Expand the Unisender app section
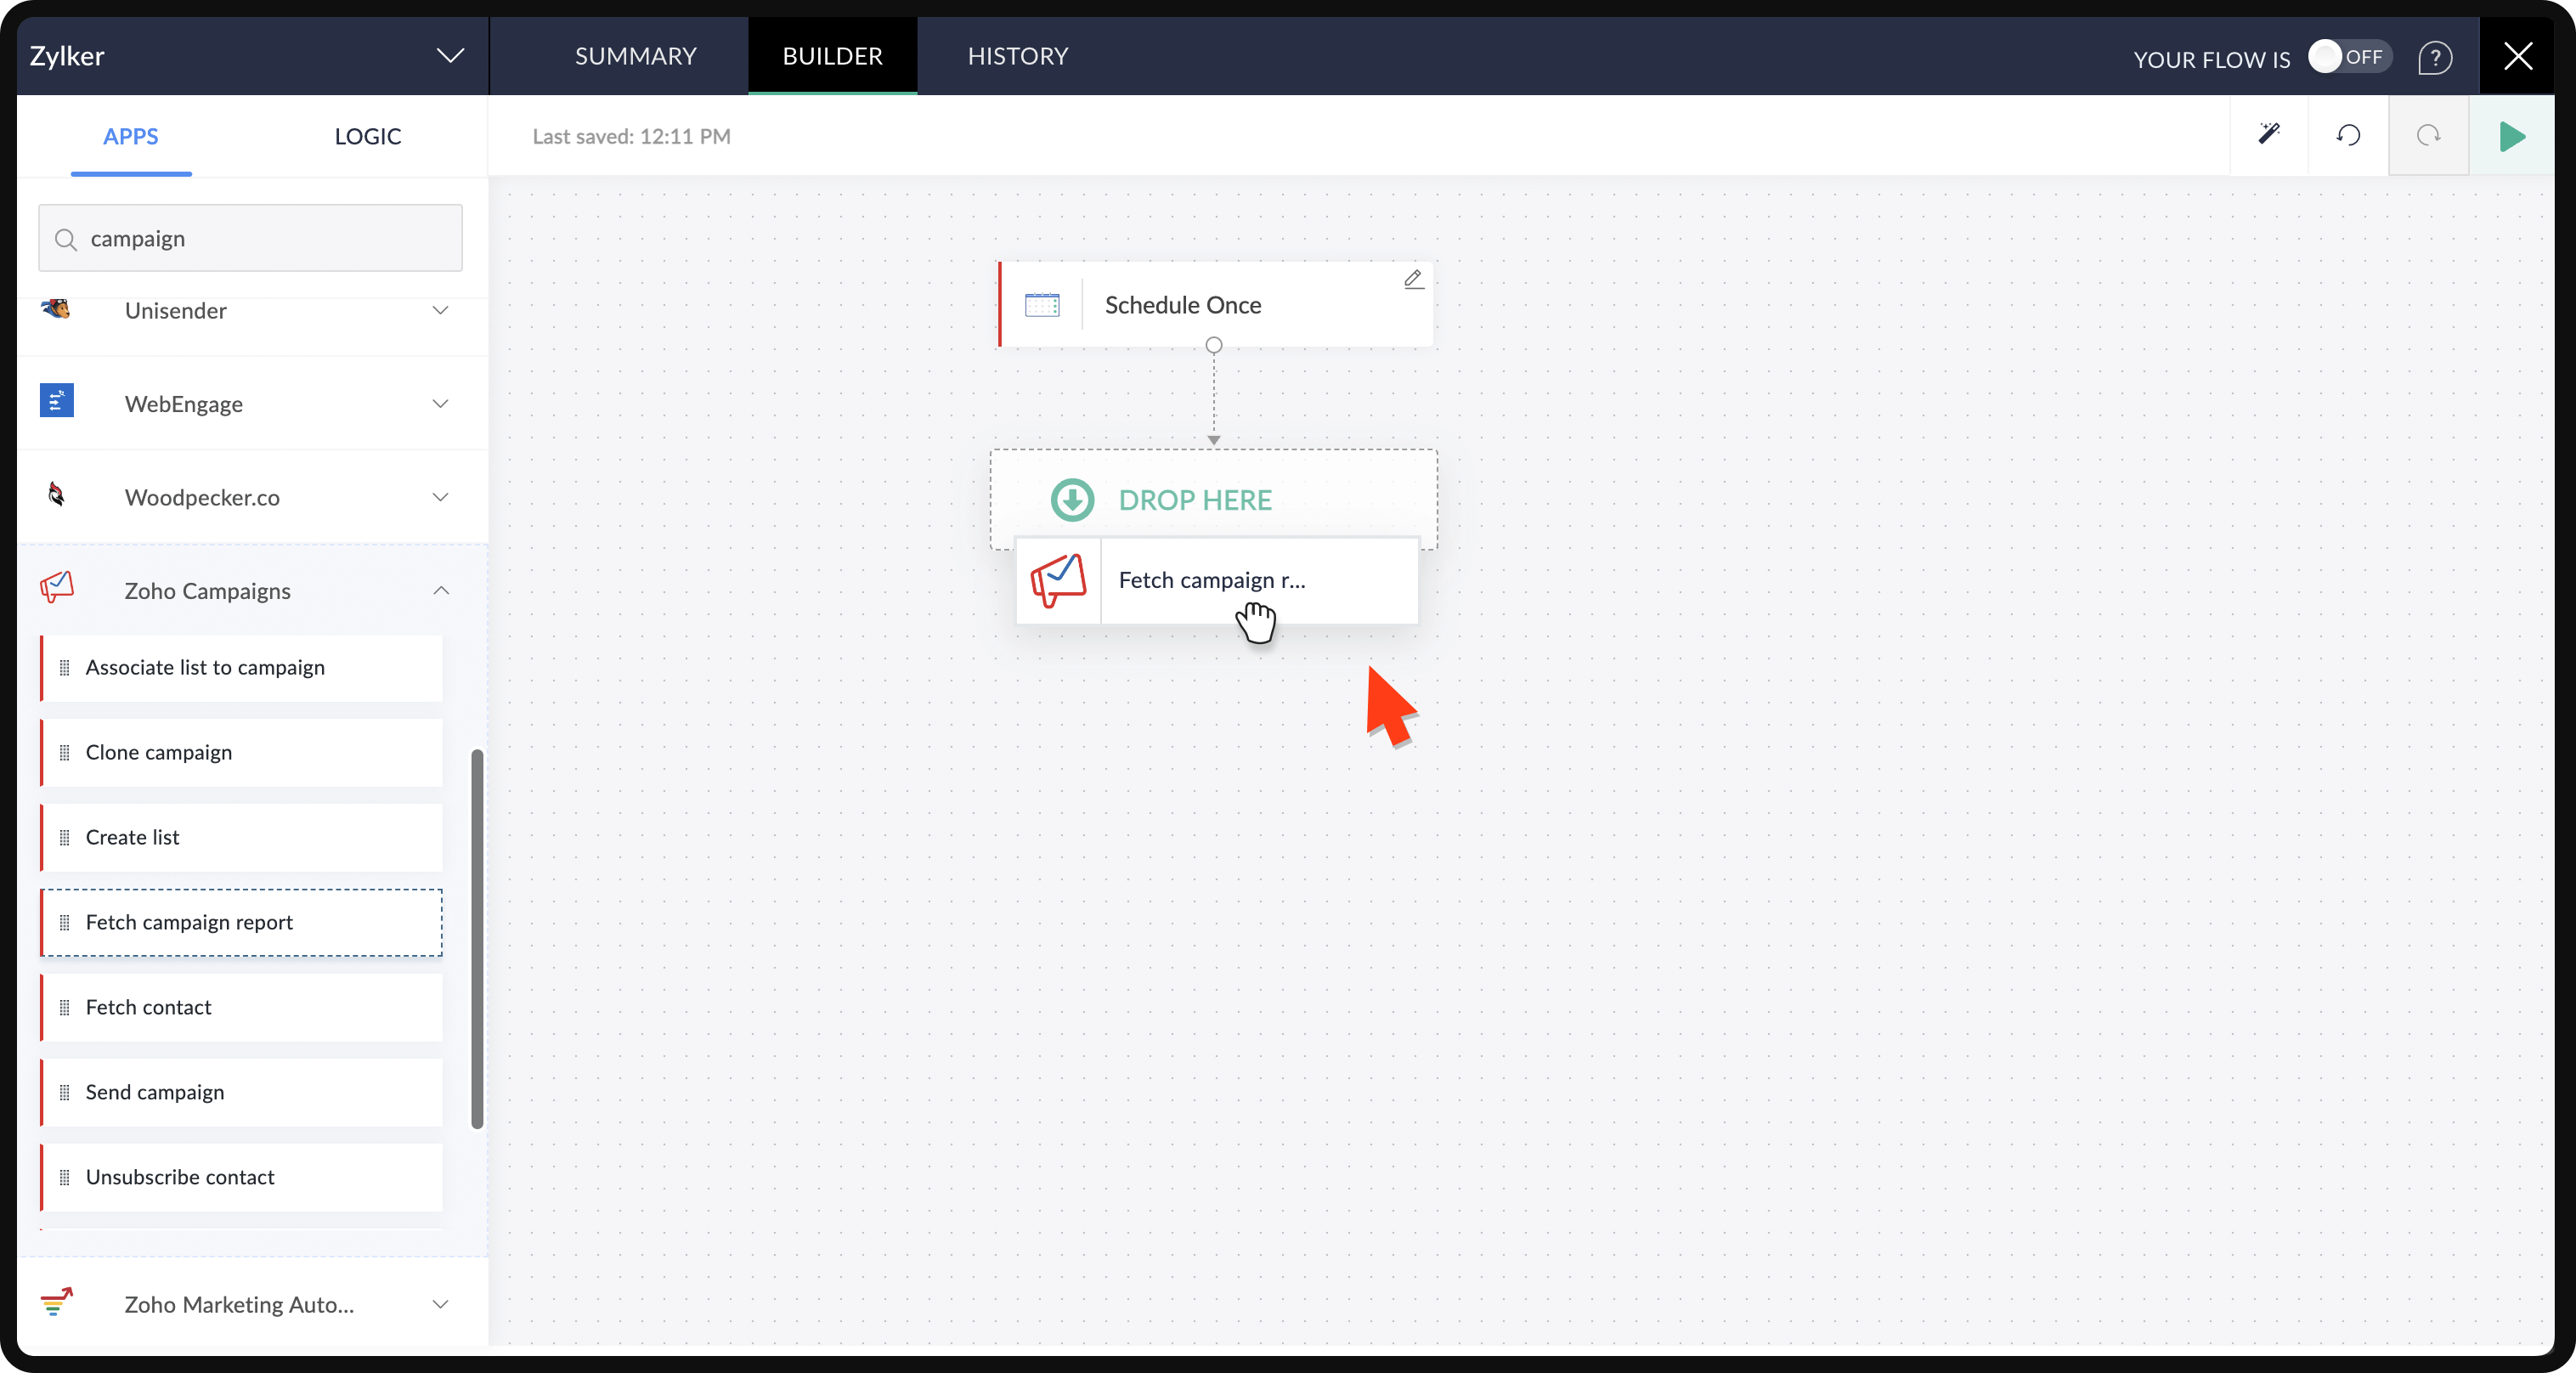This screenshot has width=2576, height=1373. [x=440, y=311]
